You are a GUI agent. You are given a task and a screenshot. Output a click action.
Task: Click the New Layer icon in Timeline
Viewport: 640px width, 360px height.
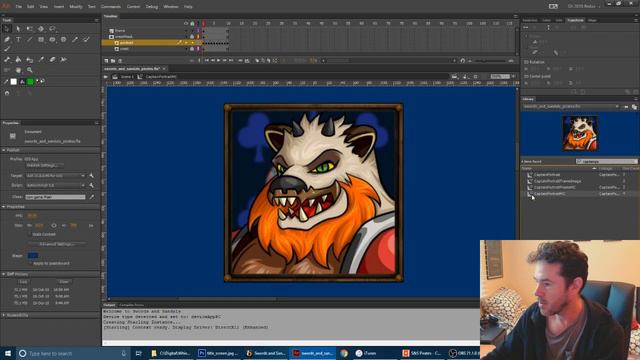tap(106, 60)
